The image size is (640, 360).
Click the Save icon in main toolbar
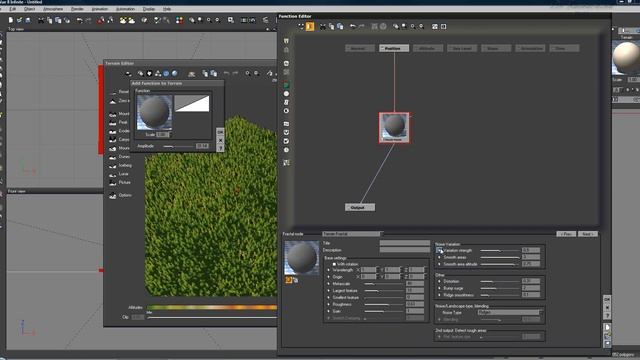pyautogui.click(x=28, y=20)
